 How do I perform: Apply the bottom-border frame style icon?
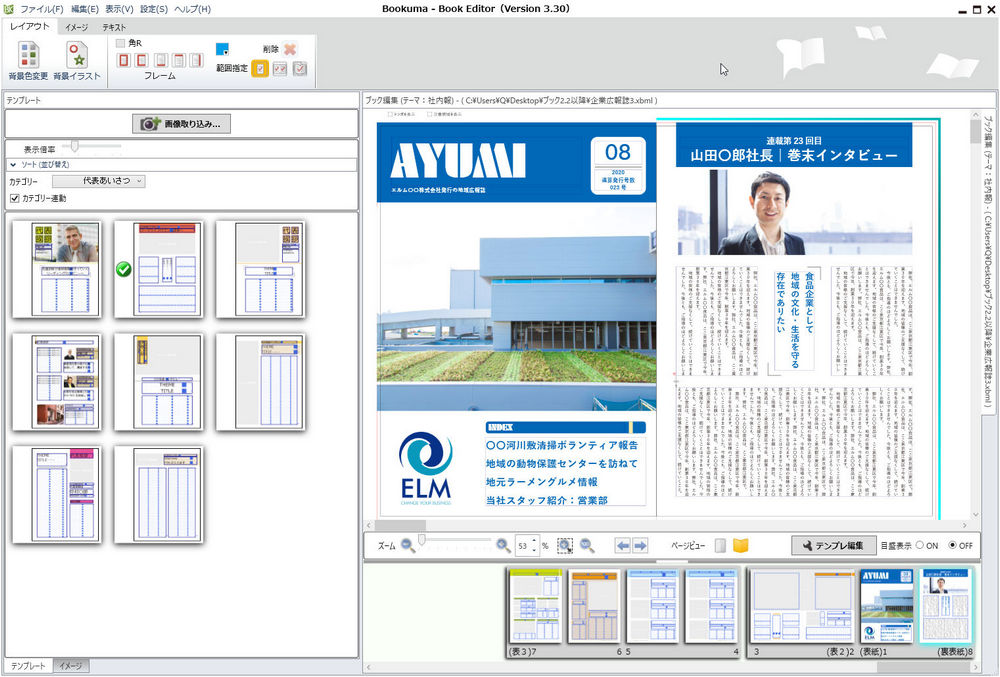point(161,61)
